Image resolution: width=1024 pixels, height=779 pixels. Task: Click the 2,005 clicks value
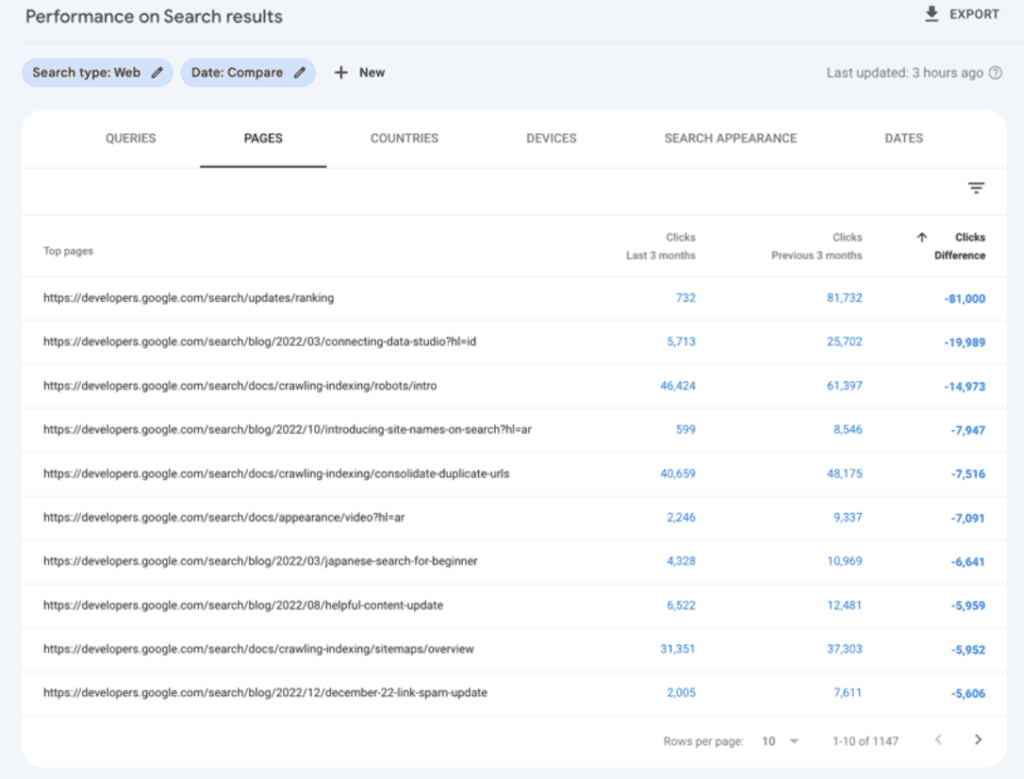(x=681, y=693)
